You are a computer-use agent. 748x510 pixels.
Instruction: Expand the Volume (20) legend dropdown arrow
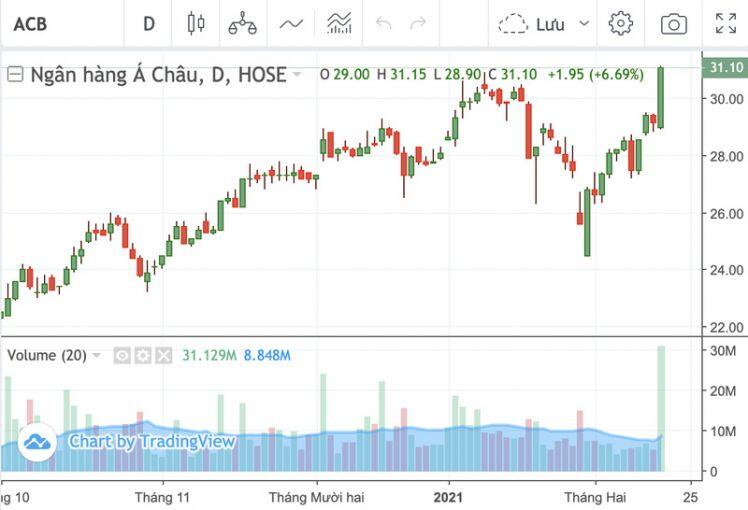coord(97,355)
